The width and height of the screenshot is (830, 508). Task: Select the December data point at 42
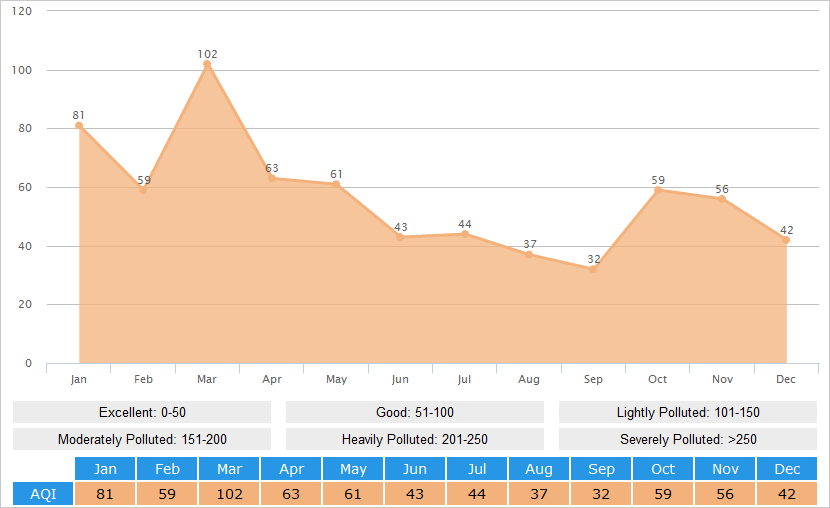[x=786, y=240]
